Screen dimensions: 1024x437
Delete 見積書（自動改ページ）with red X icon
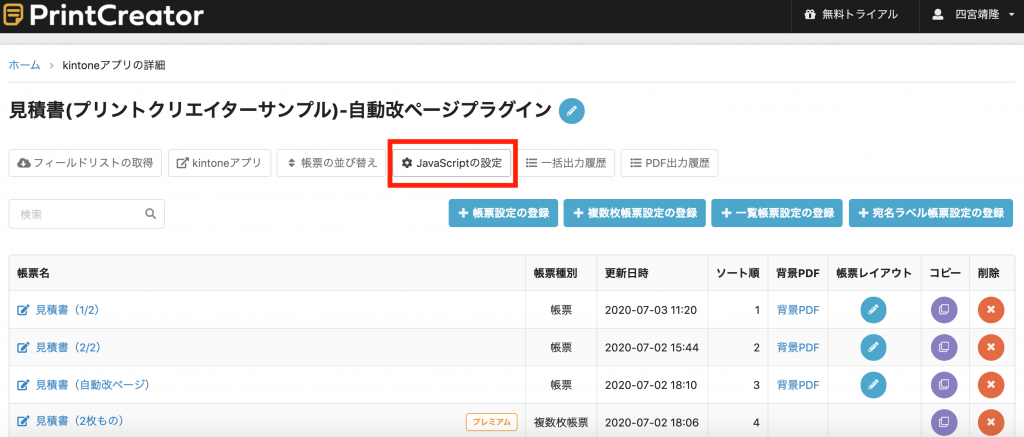pos(991,385)
